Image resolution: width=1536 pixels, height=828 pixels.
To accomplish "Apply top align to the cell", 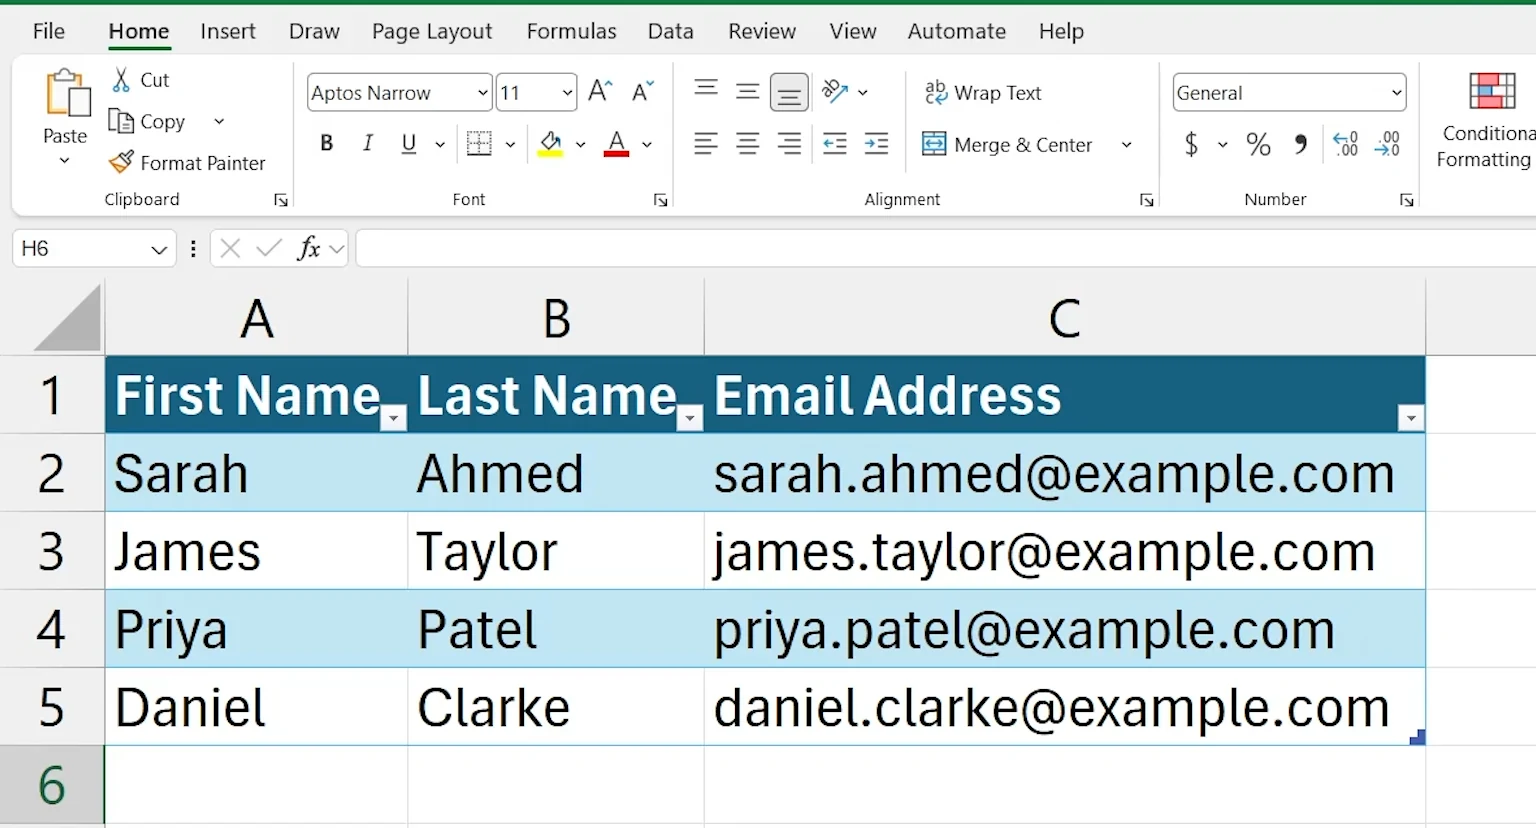I will pyautogui.click(x=706, y=92).
